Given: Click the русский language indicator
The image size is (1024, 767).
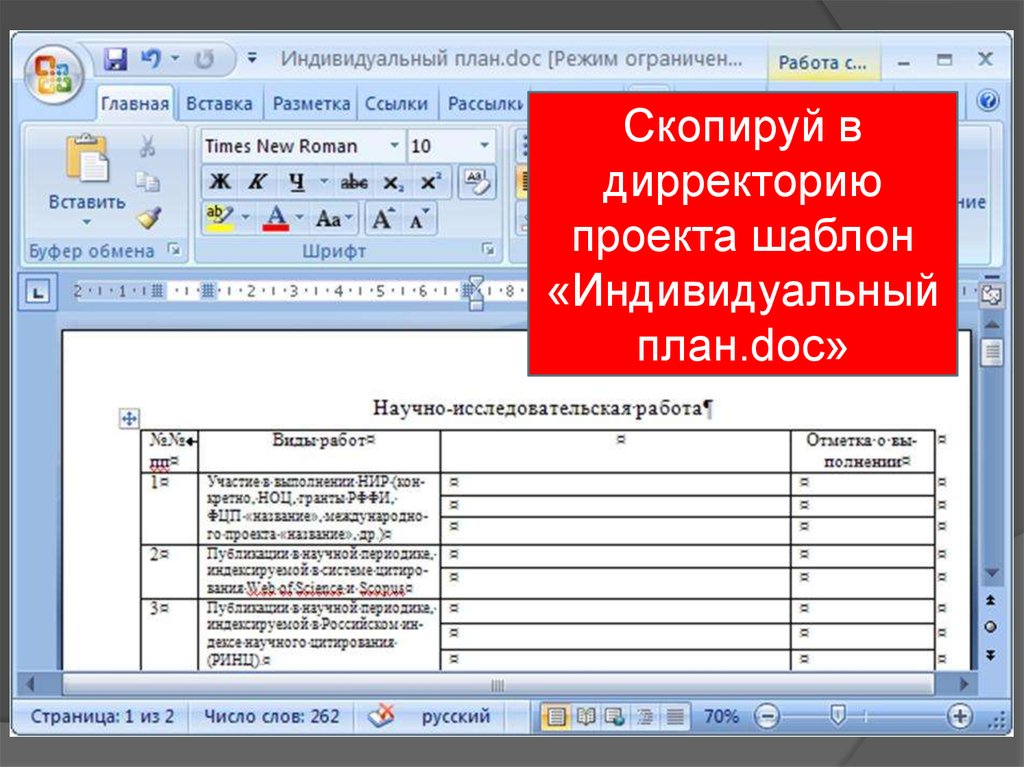Looking at the screenshot, I should [455, 716].
